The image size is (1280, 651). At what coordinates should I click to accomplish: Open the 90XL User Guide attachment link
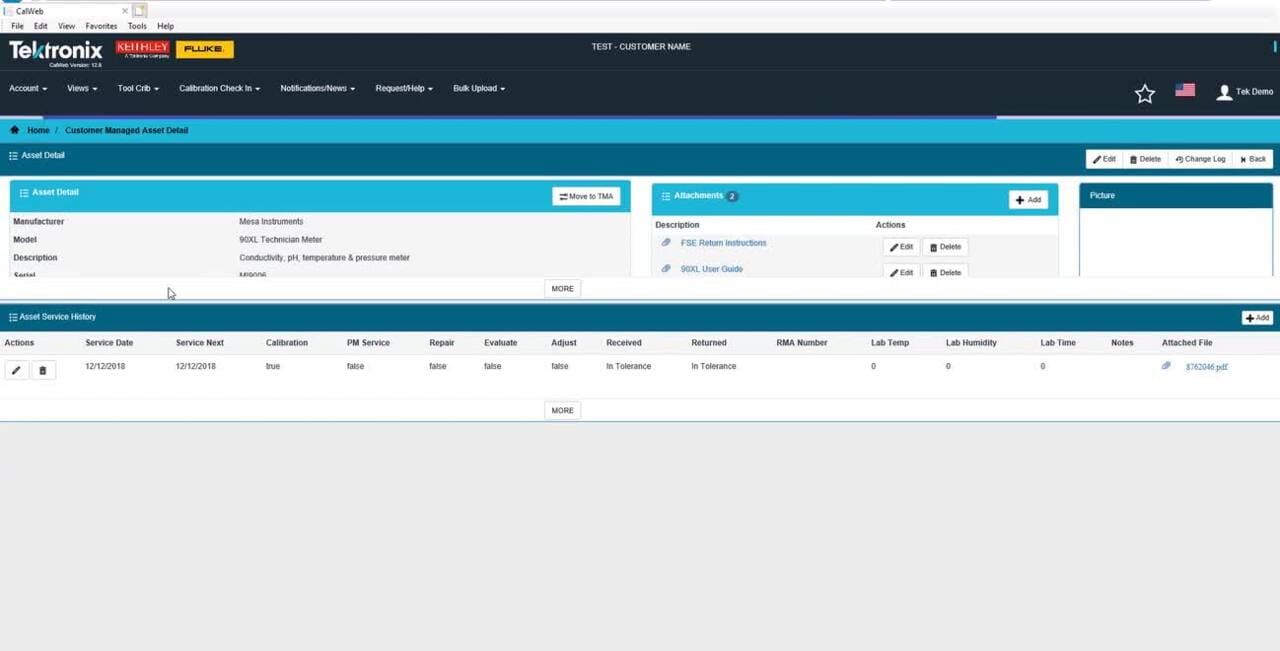pos(711,269)
